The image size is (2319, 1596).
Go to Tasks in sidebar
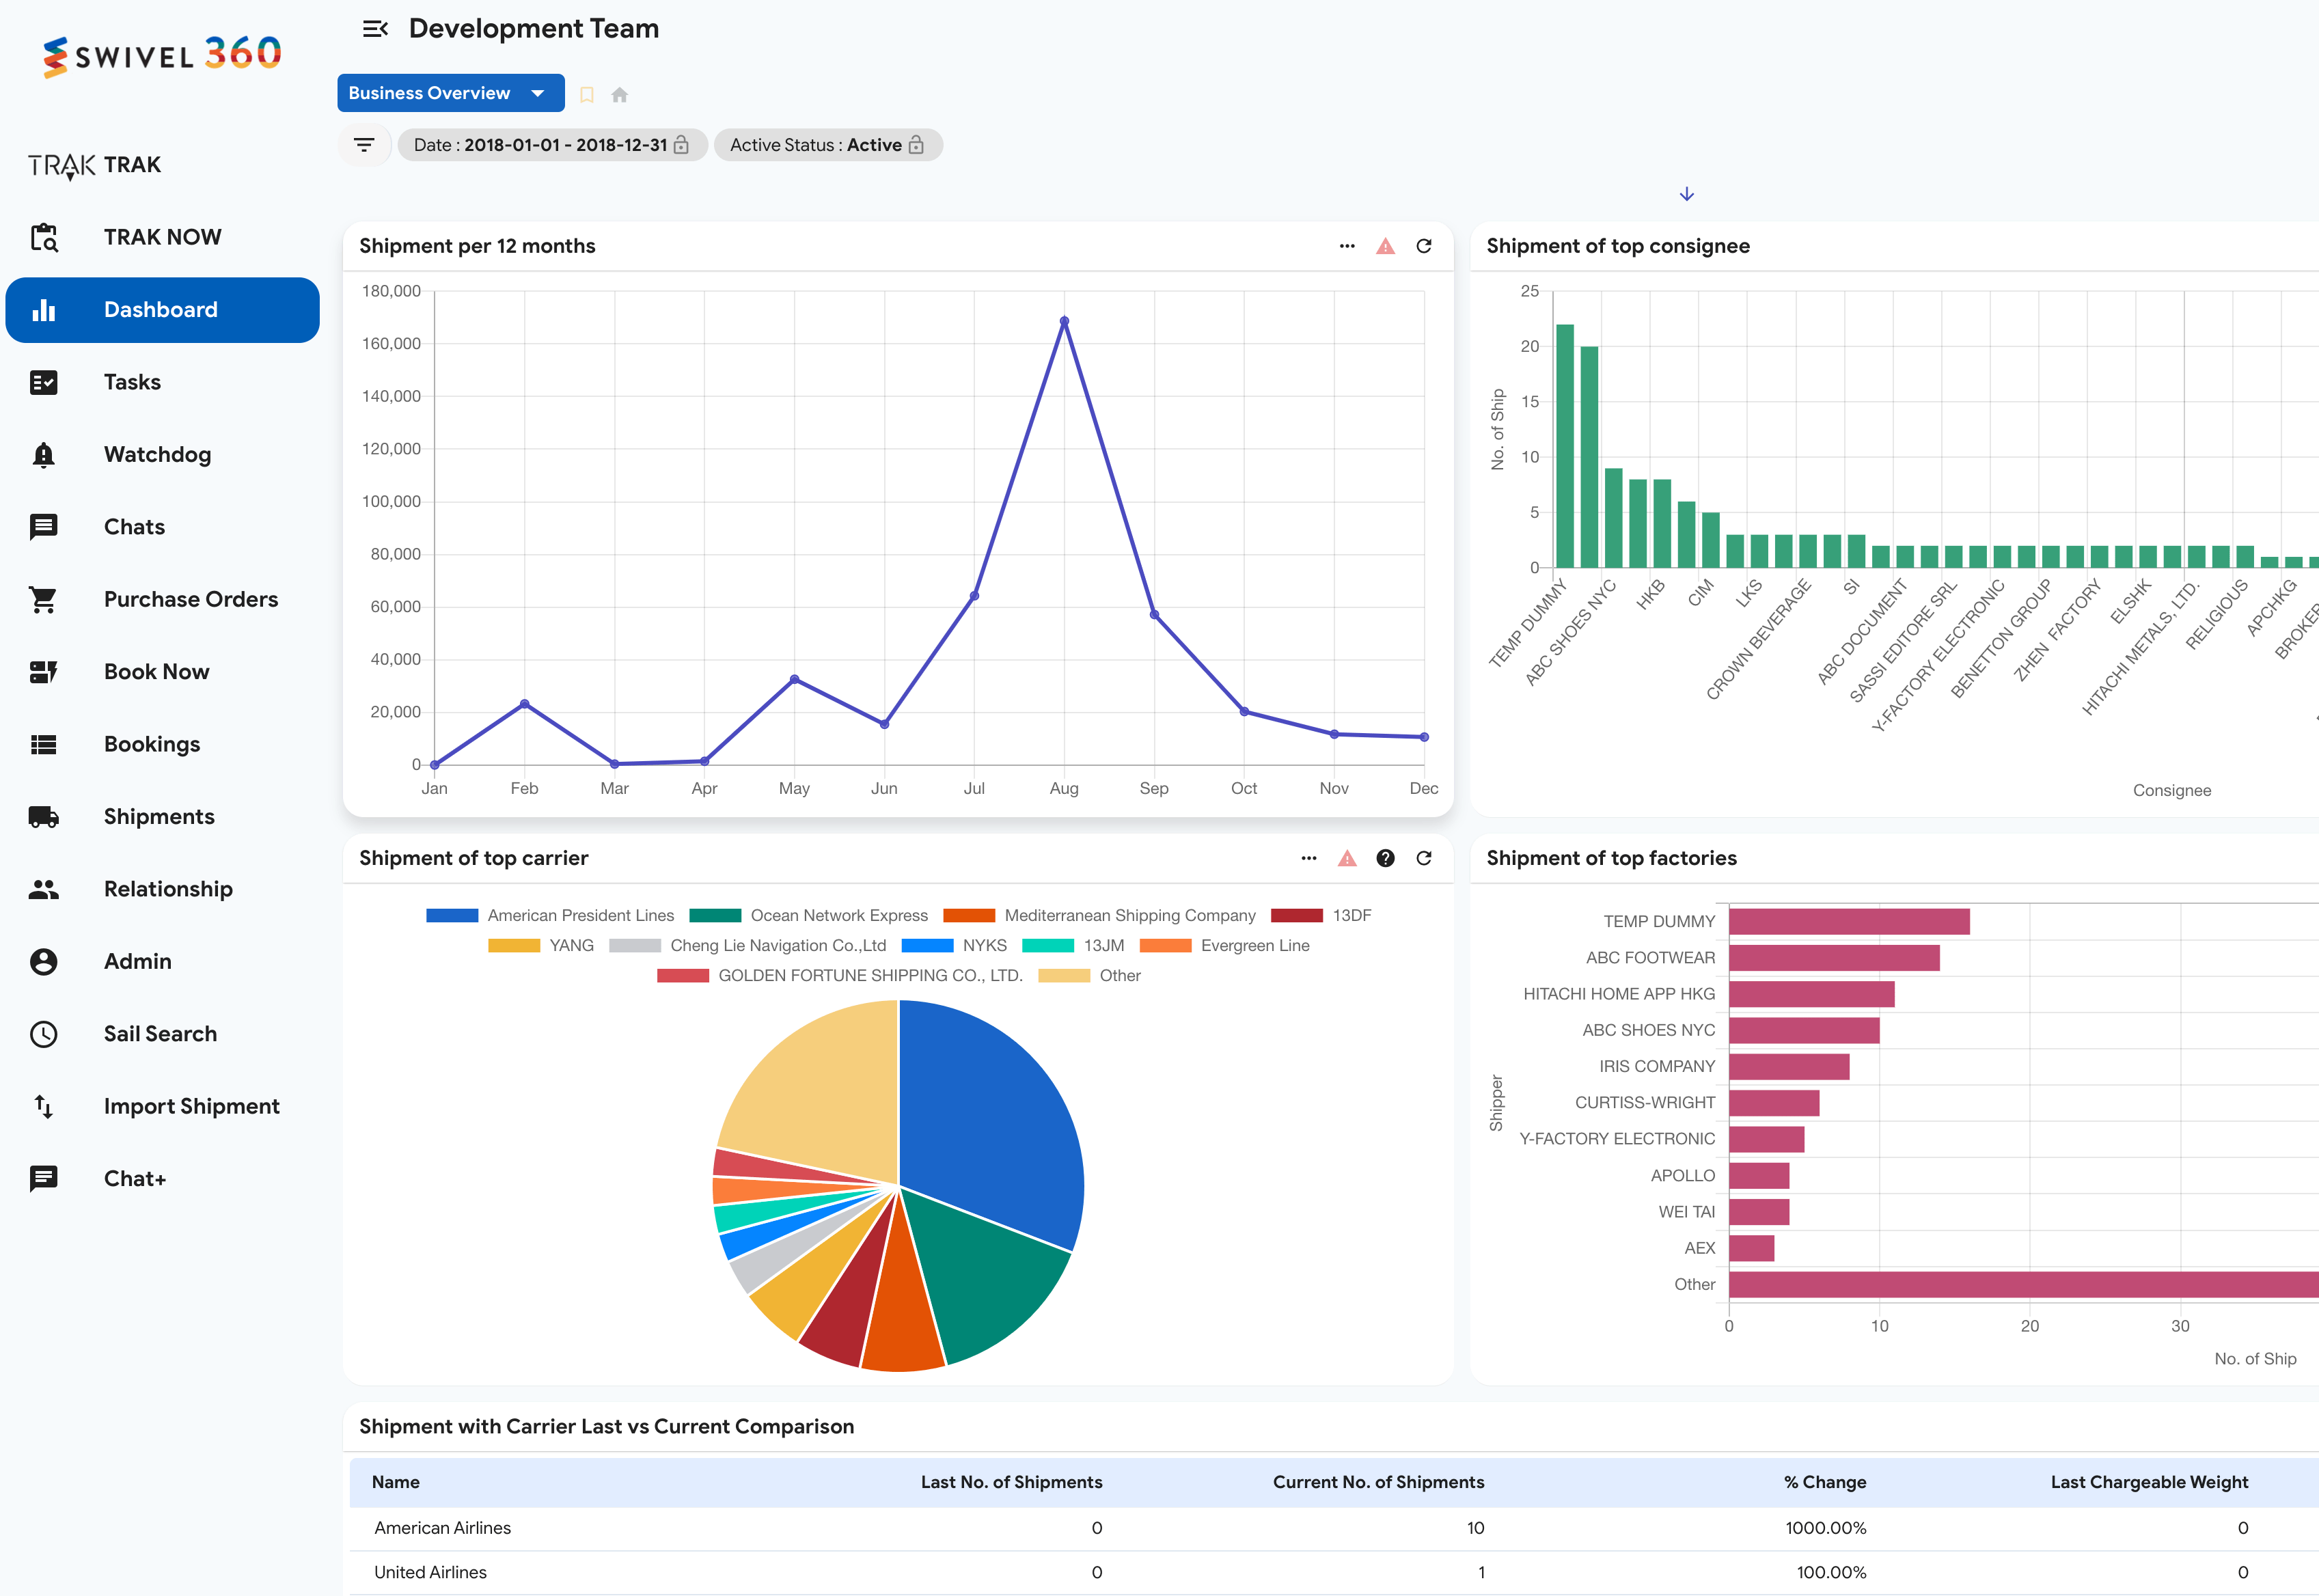[x=162, y=382]
